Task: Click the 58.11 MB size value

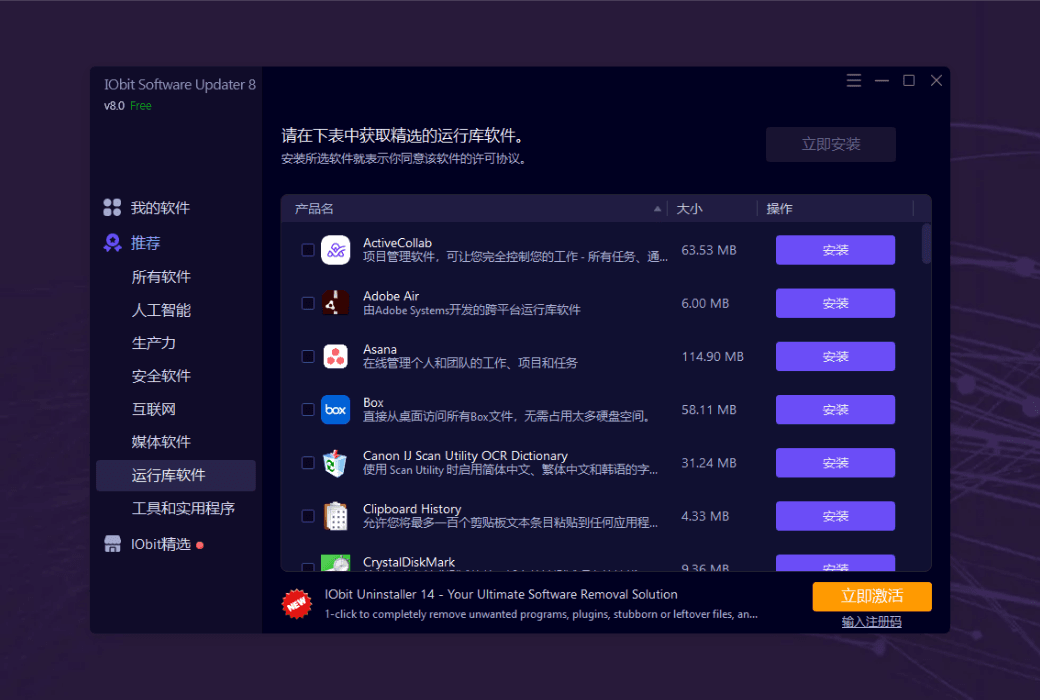Action: click(708, 409)
